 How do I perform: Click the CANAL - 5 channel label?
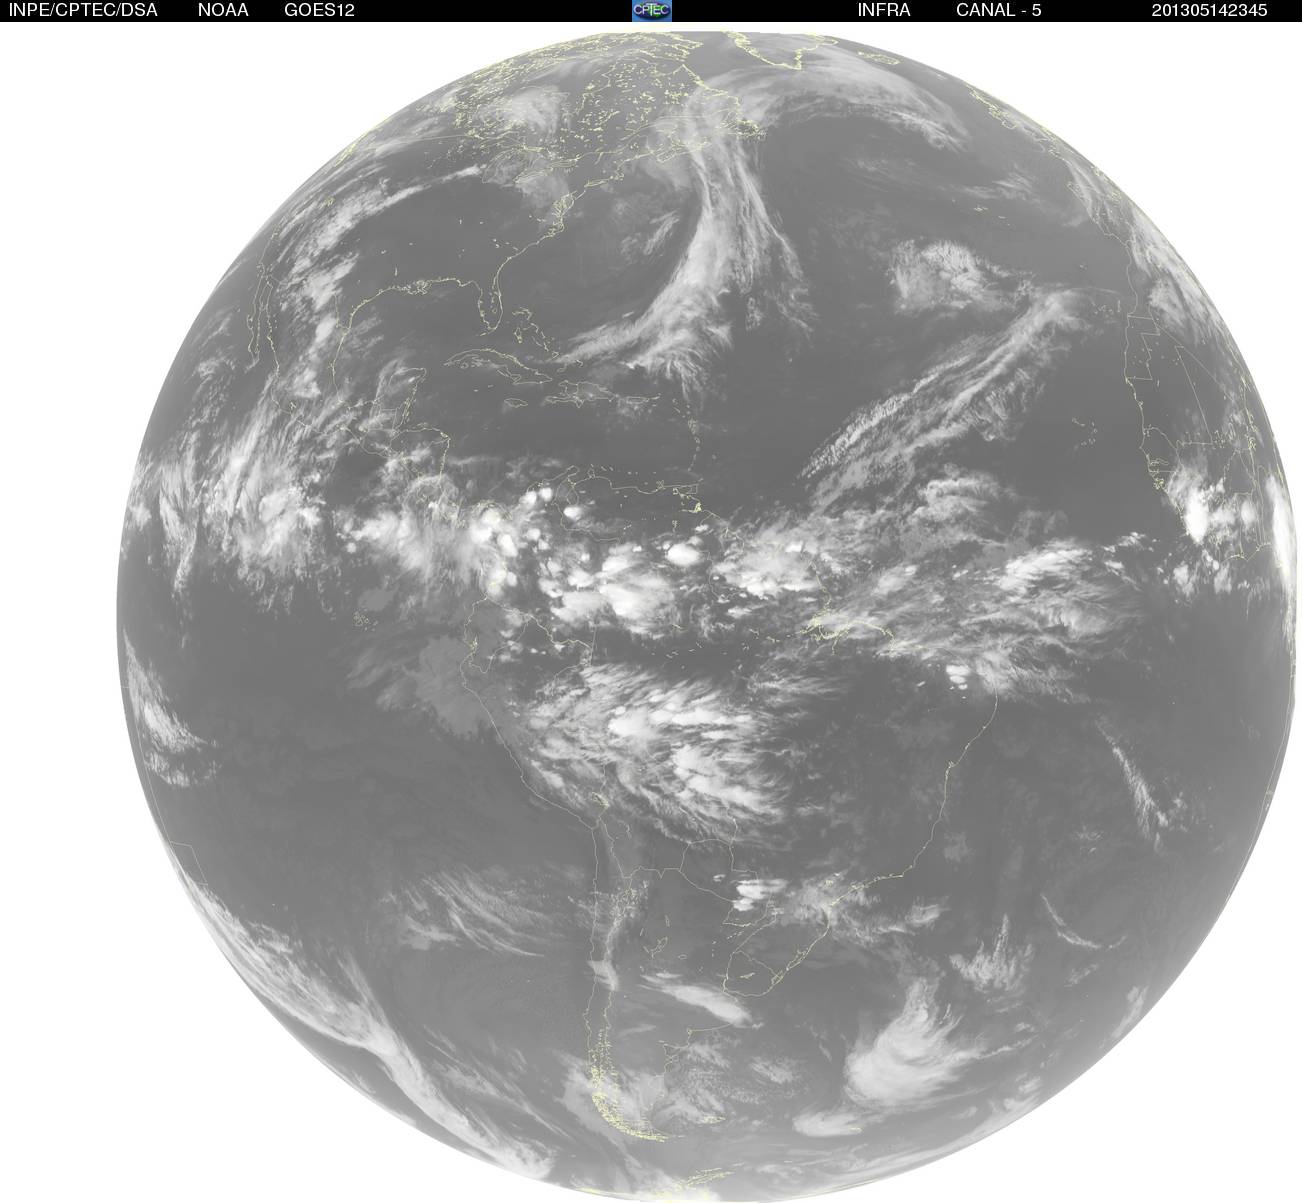[x=999, y=11]
